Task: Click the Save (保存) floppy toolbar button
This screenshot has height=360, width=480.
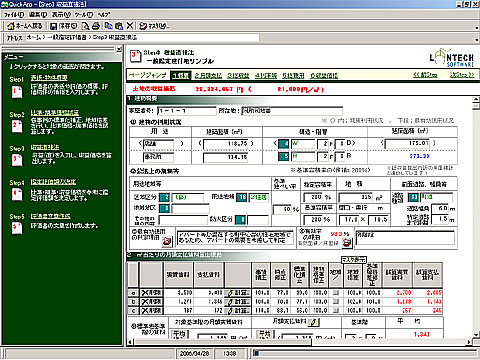Action: tap(63, 26)
